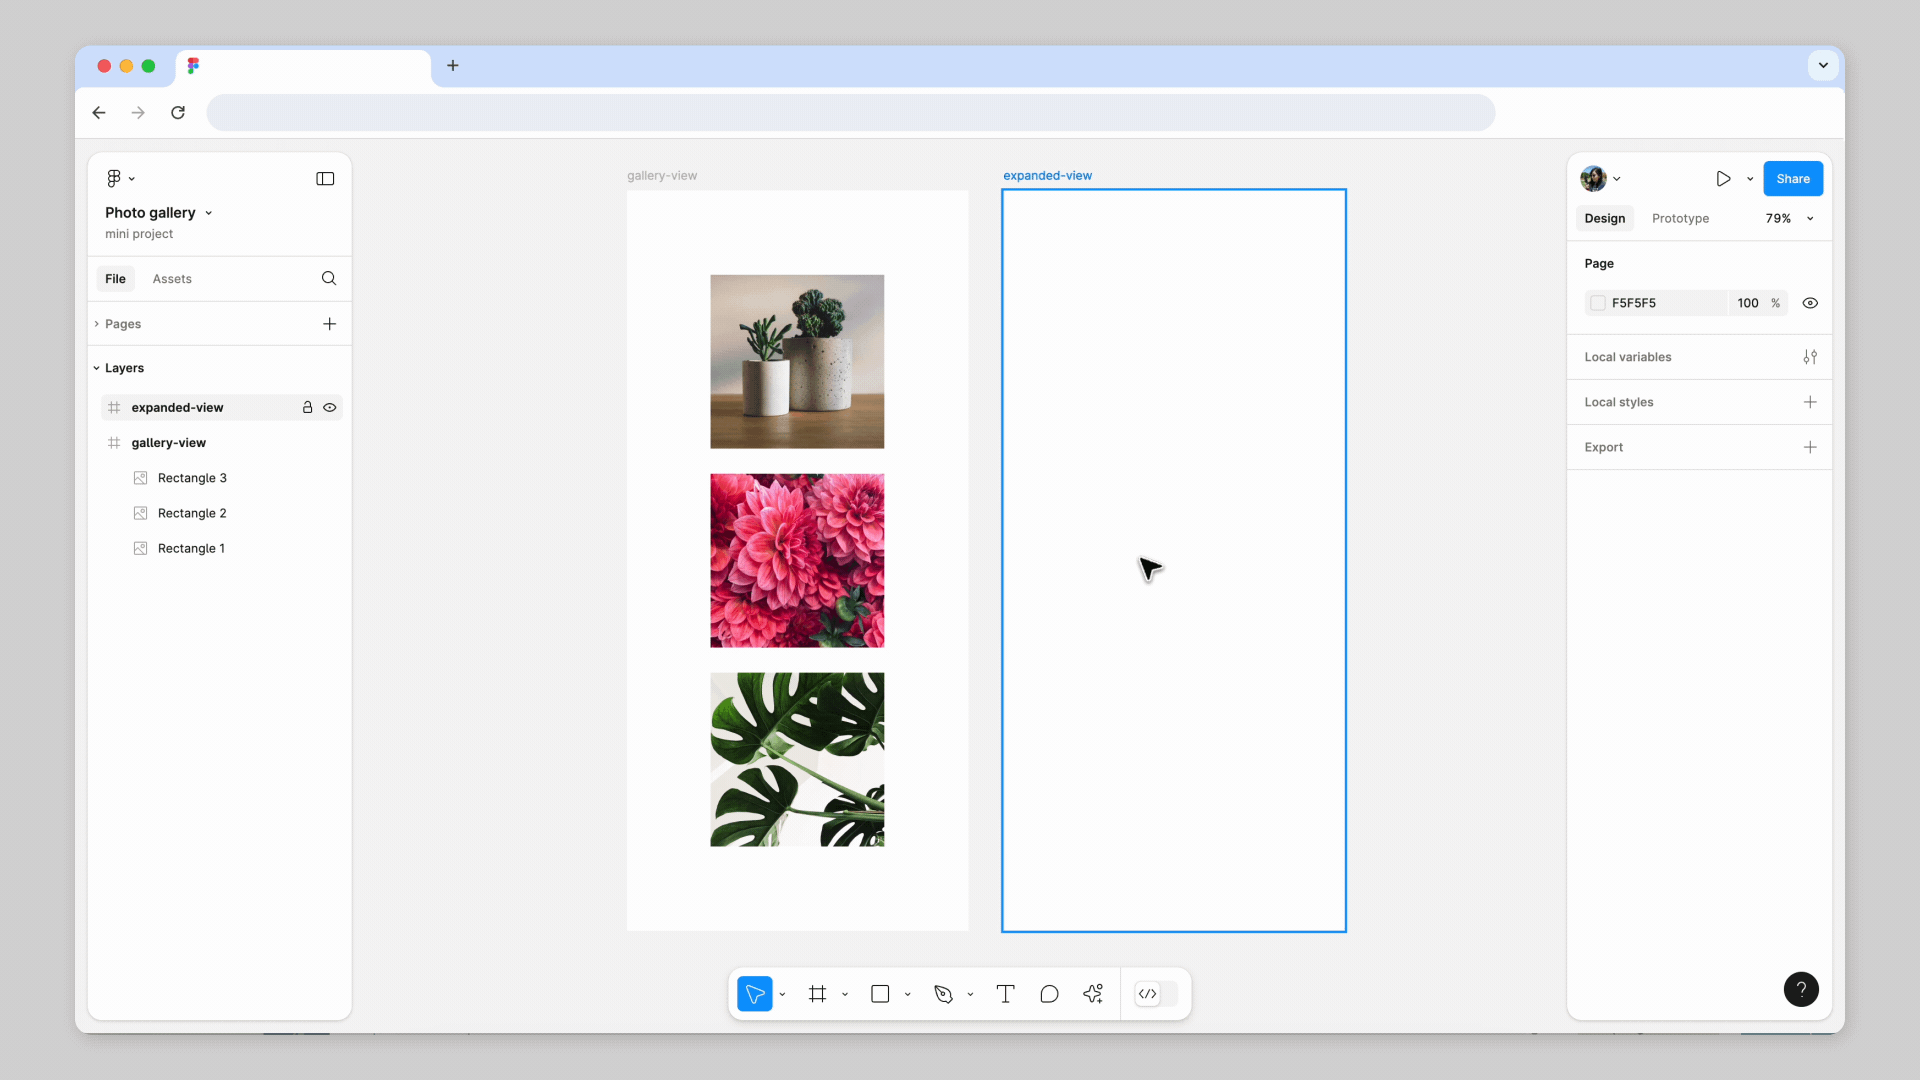Image resolution: width=1920 pixels, height=1080 pixels.
Task: Click the expanded-view frame title on canvas
Action: [1047, 175]
